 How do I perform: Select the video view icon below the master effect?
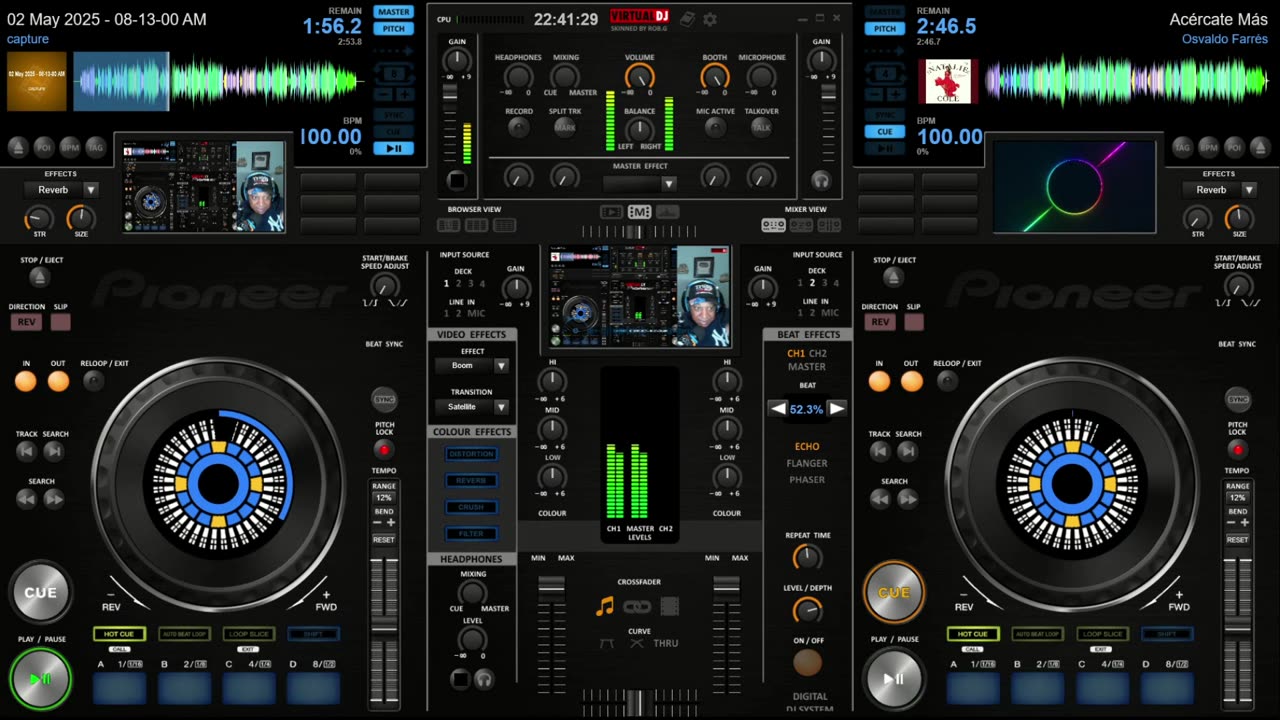click(611, 212)
